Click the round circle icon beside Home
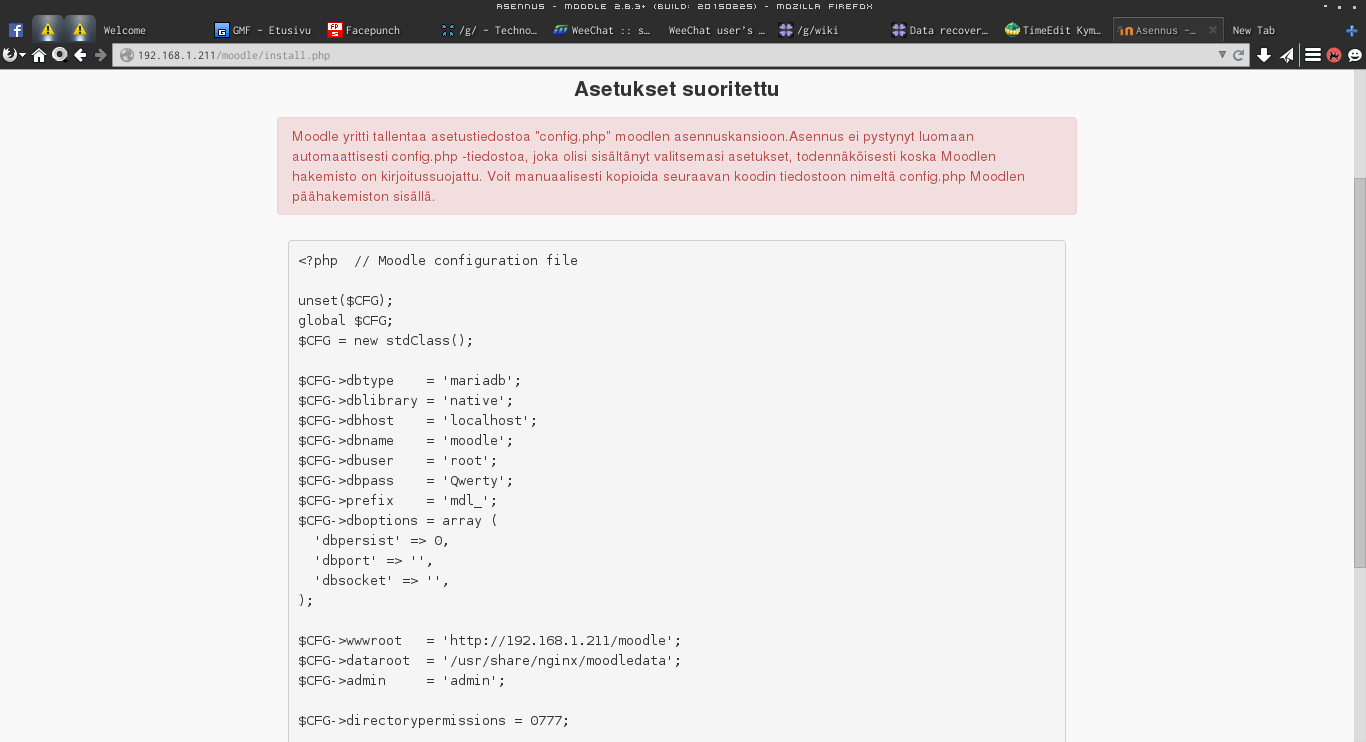 (59, 55)
